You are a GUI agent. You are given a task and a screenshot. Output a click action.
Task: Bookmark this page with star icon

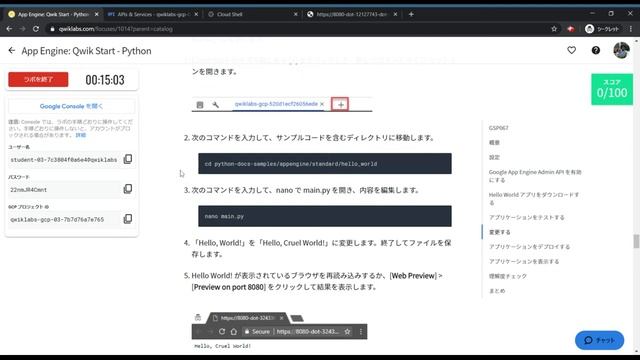click(554, 29)
